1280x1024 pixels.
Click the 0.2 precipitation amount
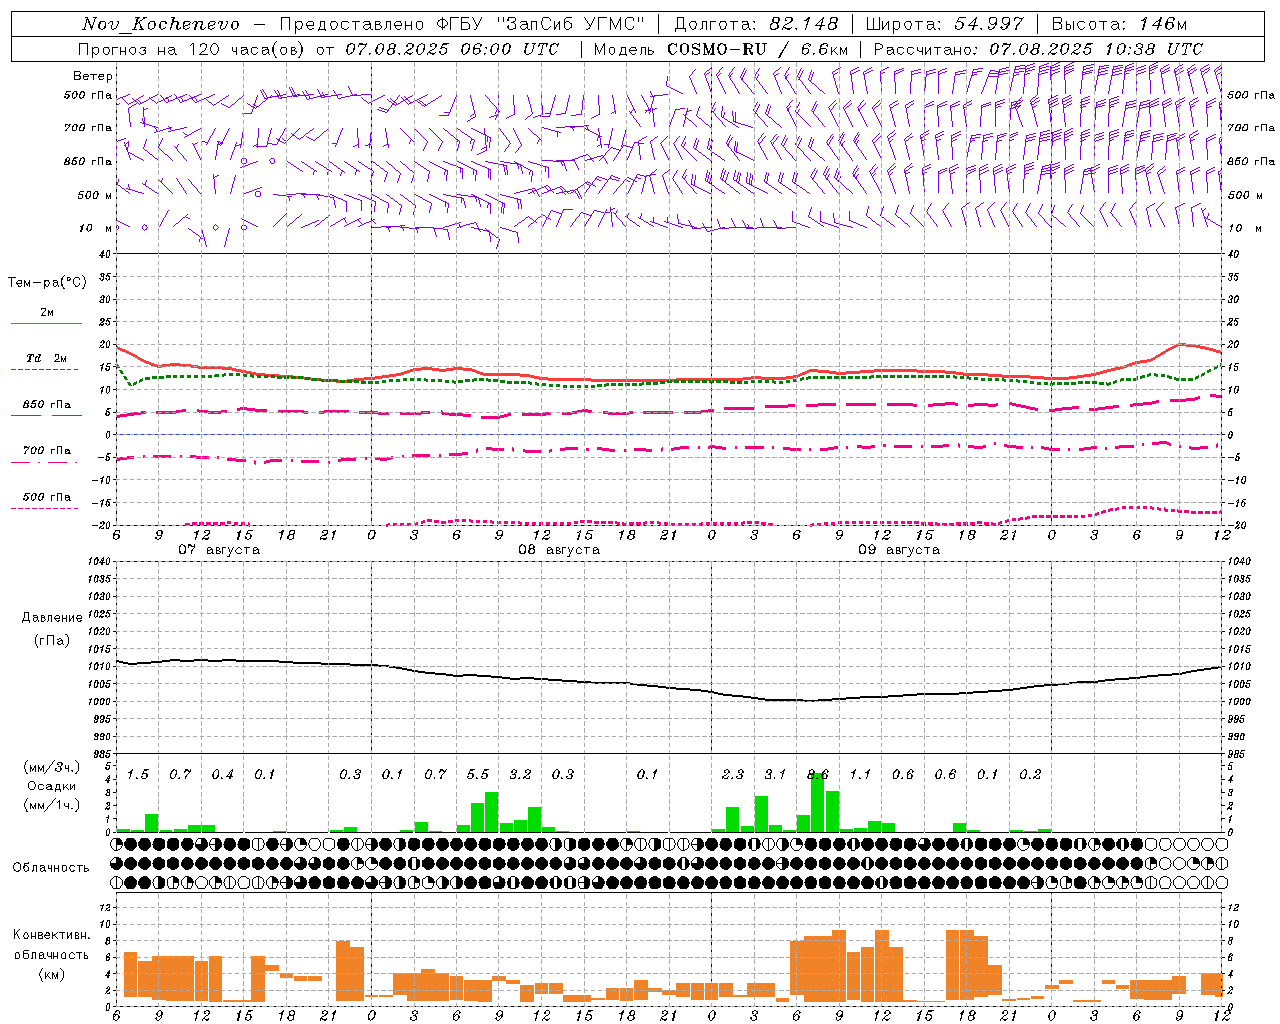1030,775
